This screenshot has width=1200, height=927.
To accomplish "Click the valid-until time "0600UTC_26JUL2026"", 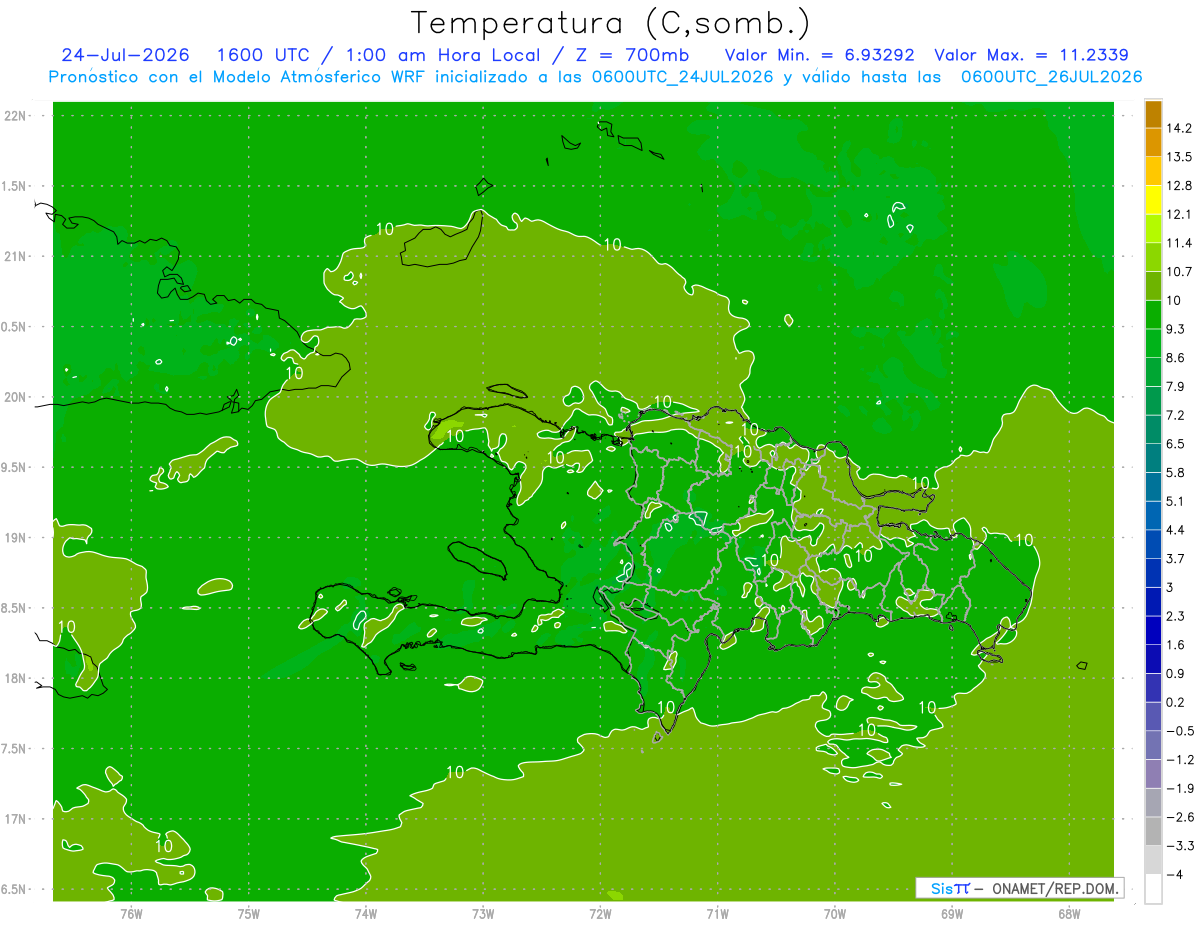I will (1051, 77).
